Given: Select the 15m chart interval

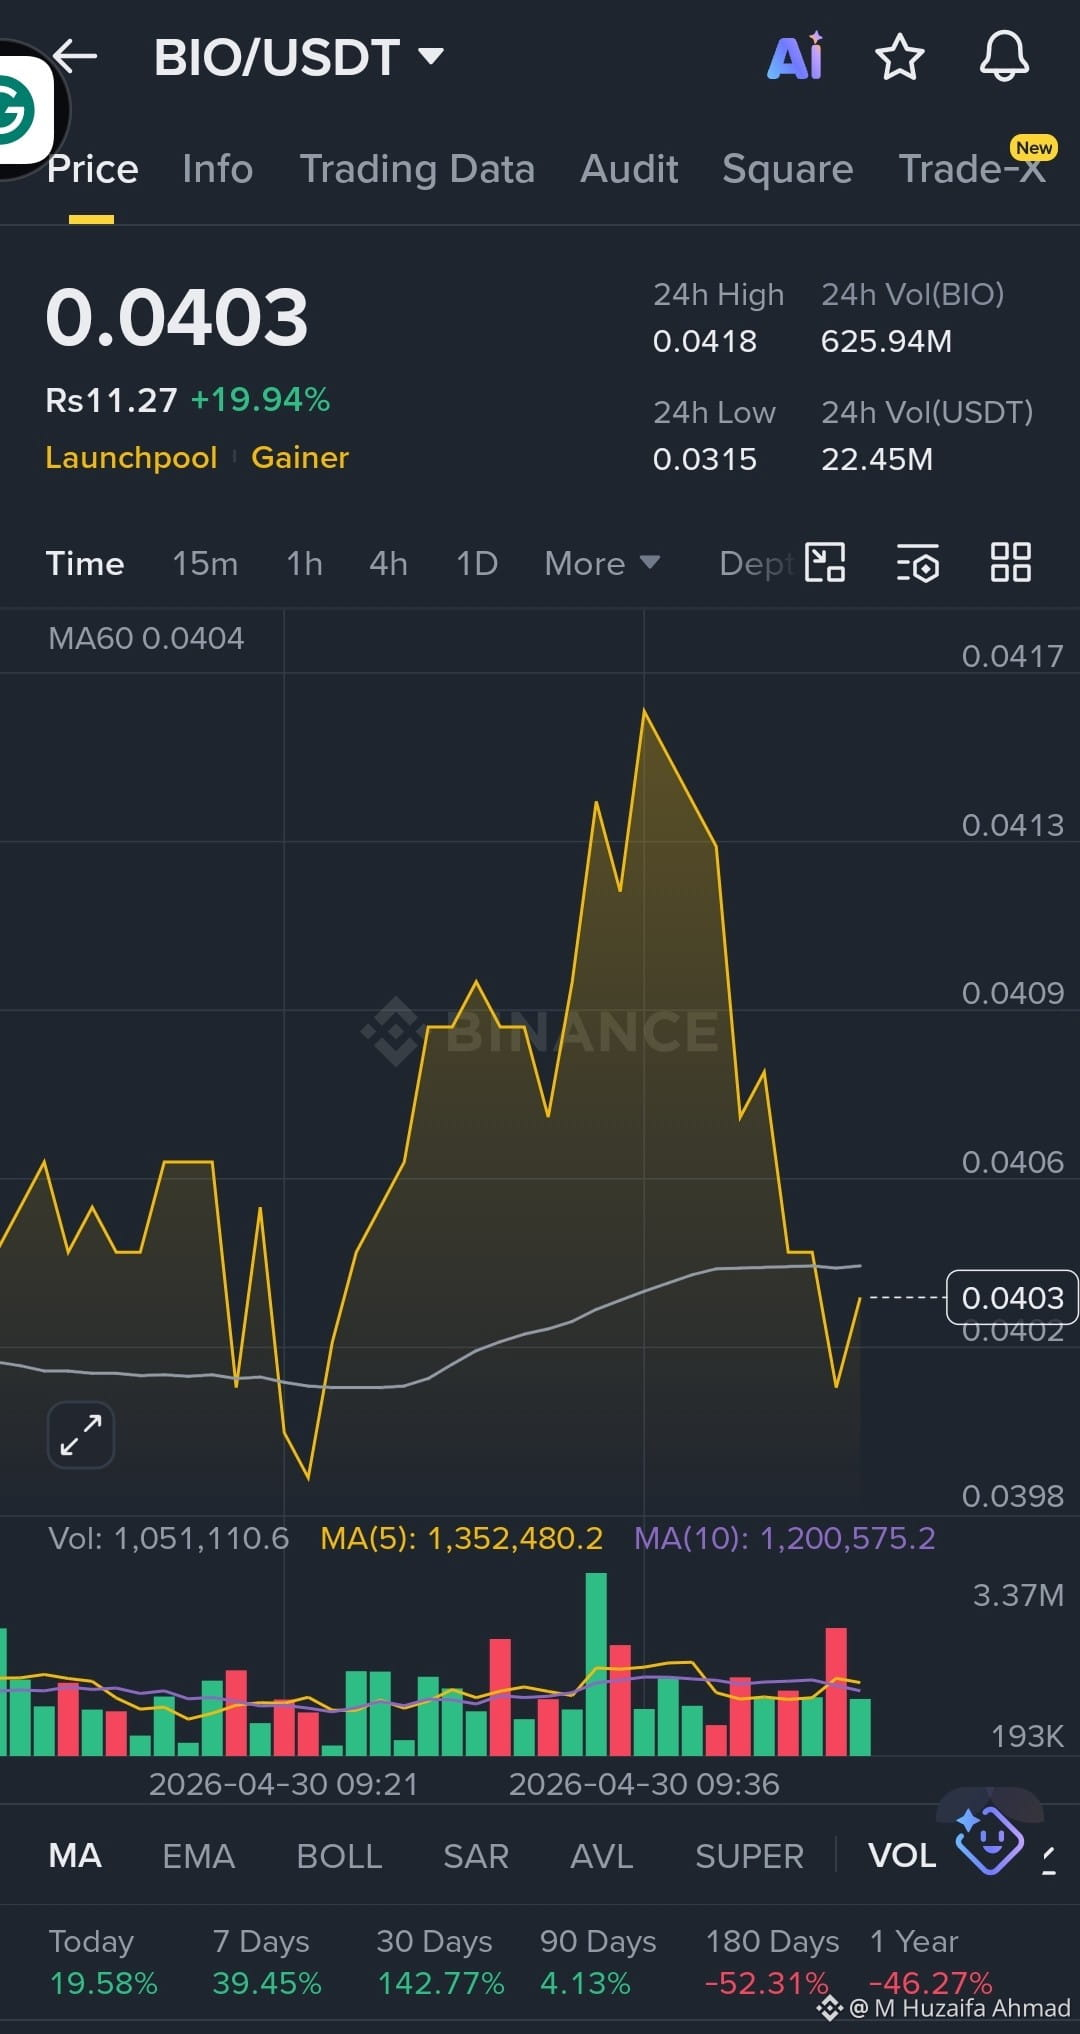Looking at the screenshot, I should tap(205, 563).
